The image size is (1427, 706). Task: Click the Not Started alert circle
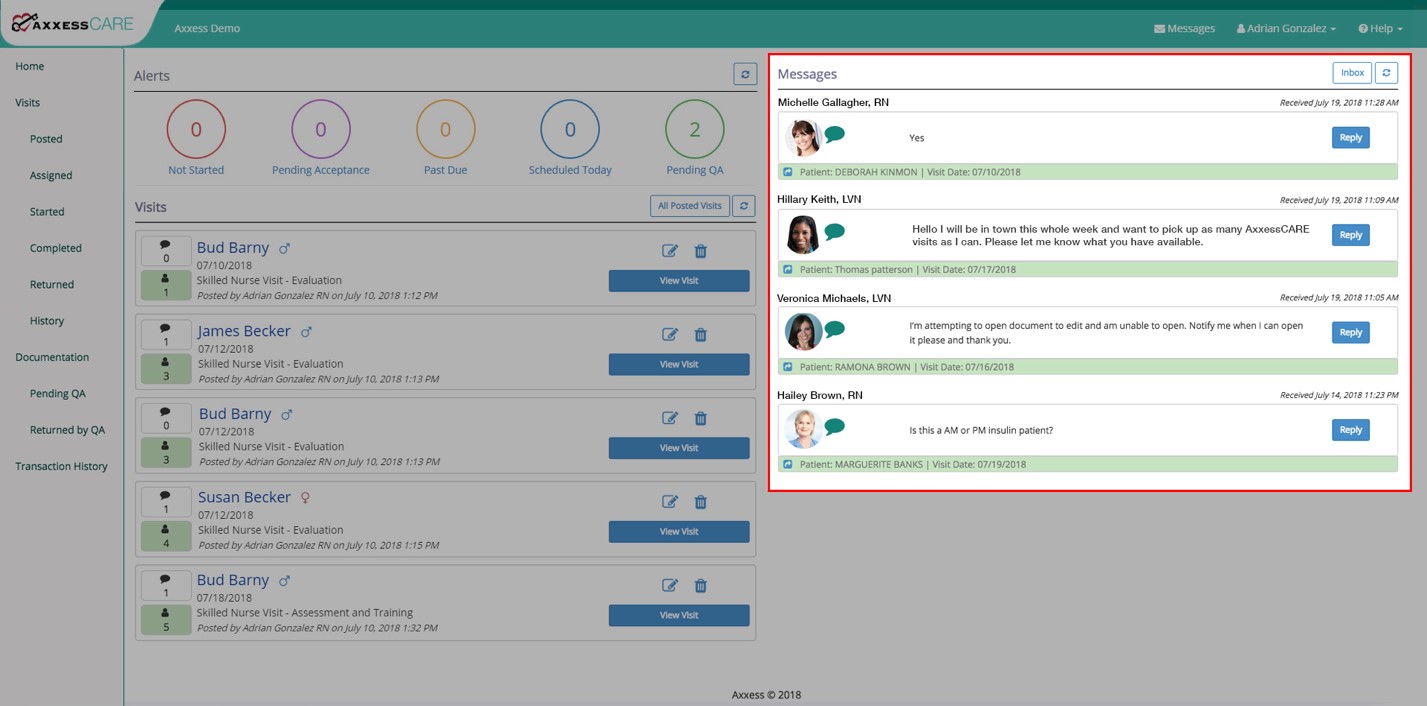[196, 130]
